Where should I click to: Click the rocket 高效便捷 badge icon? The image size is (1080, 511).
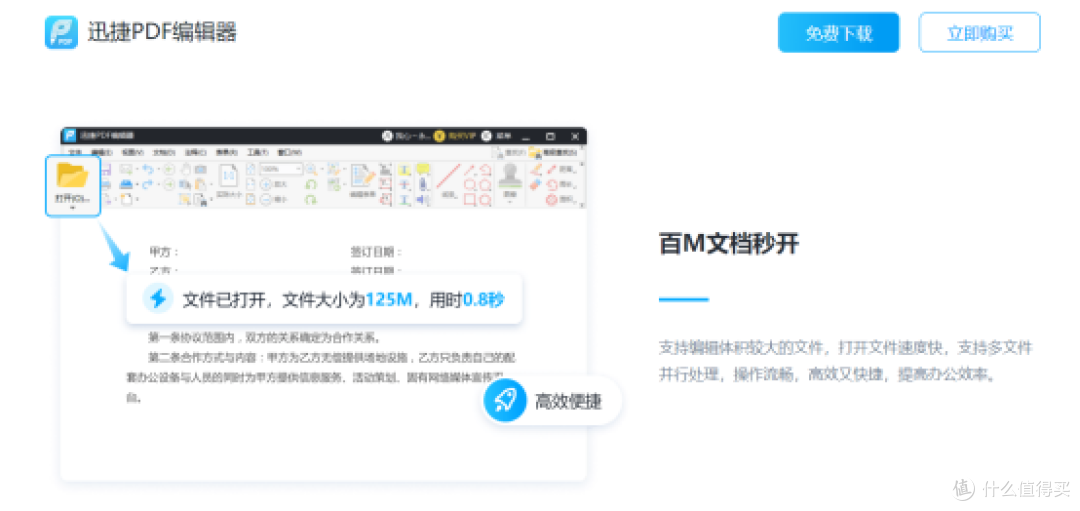point(505,399)
